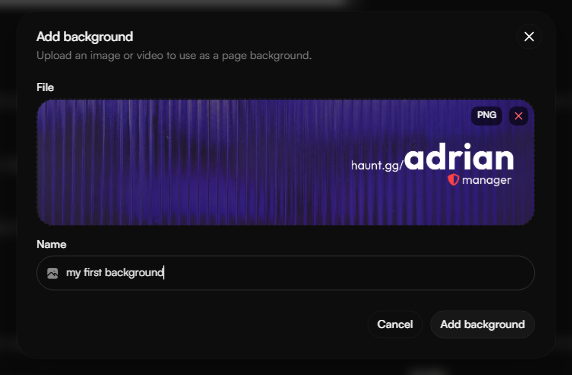
Task: Focus the Name input field
Action: tap(286, 273)
